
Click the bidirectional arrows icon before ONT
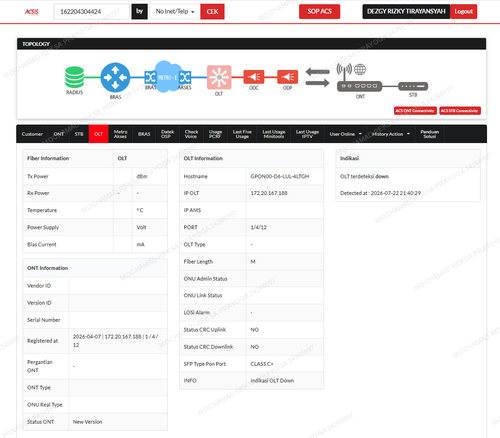(318, 77)
